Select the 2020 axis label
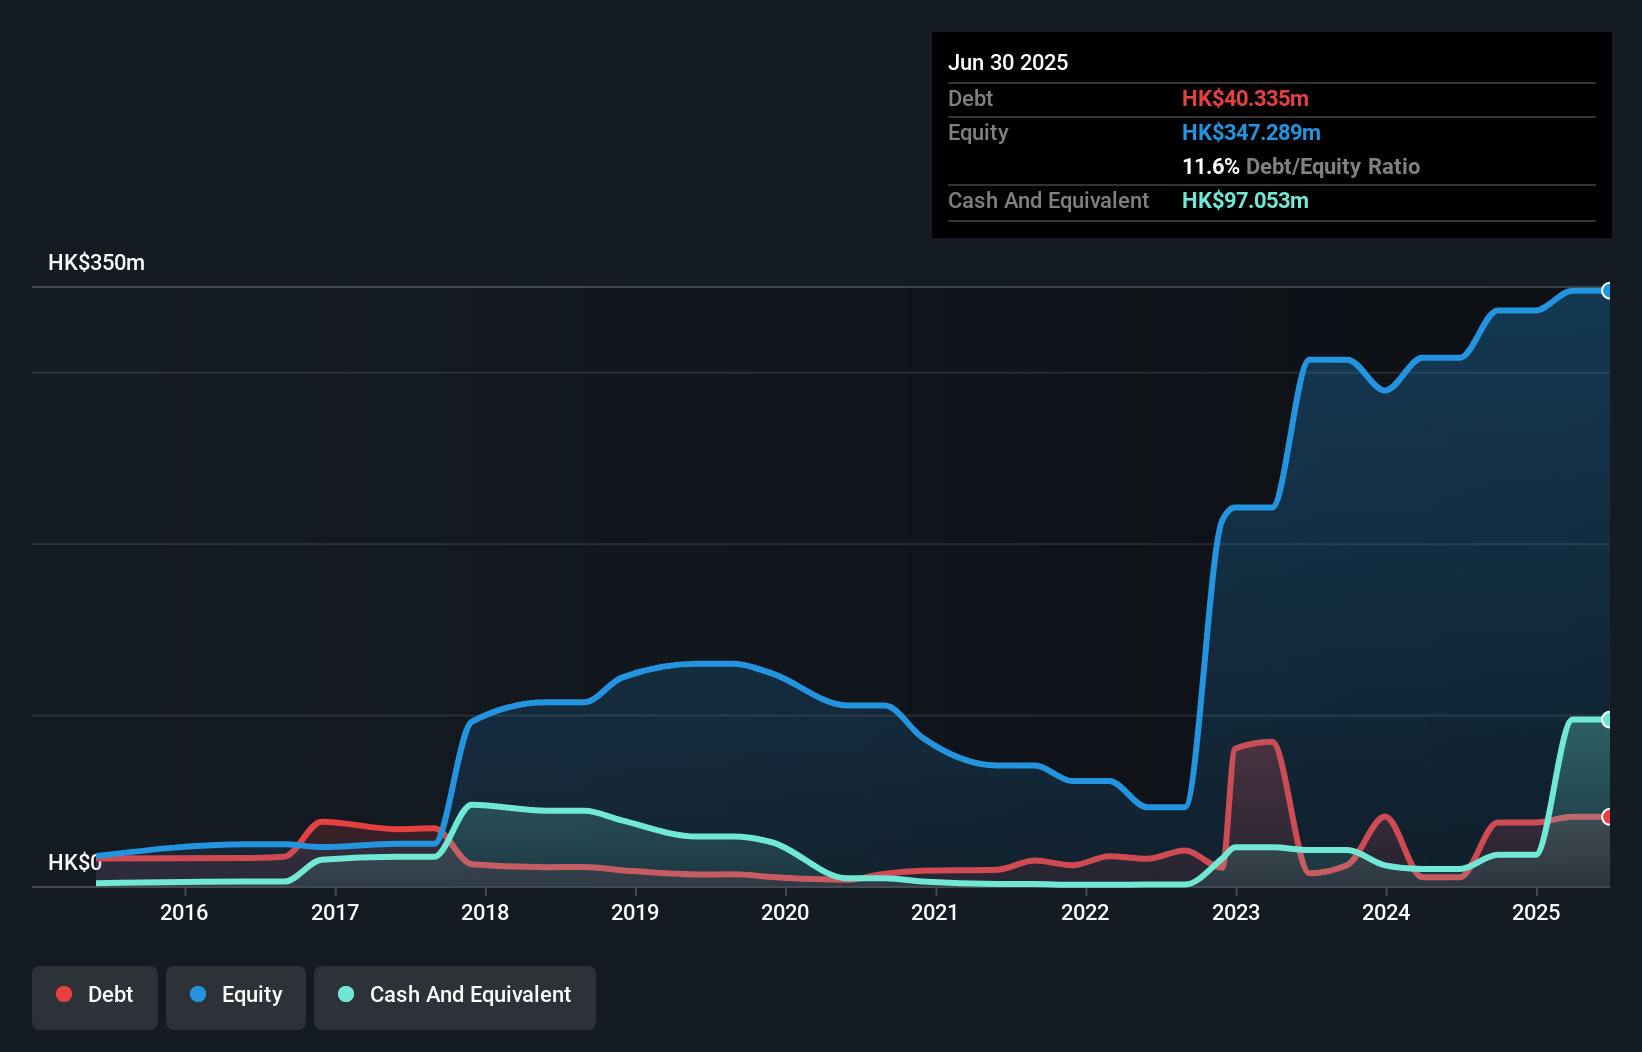The image size is (1642, 1052). pos(786,912)
